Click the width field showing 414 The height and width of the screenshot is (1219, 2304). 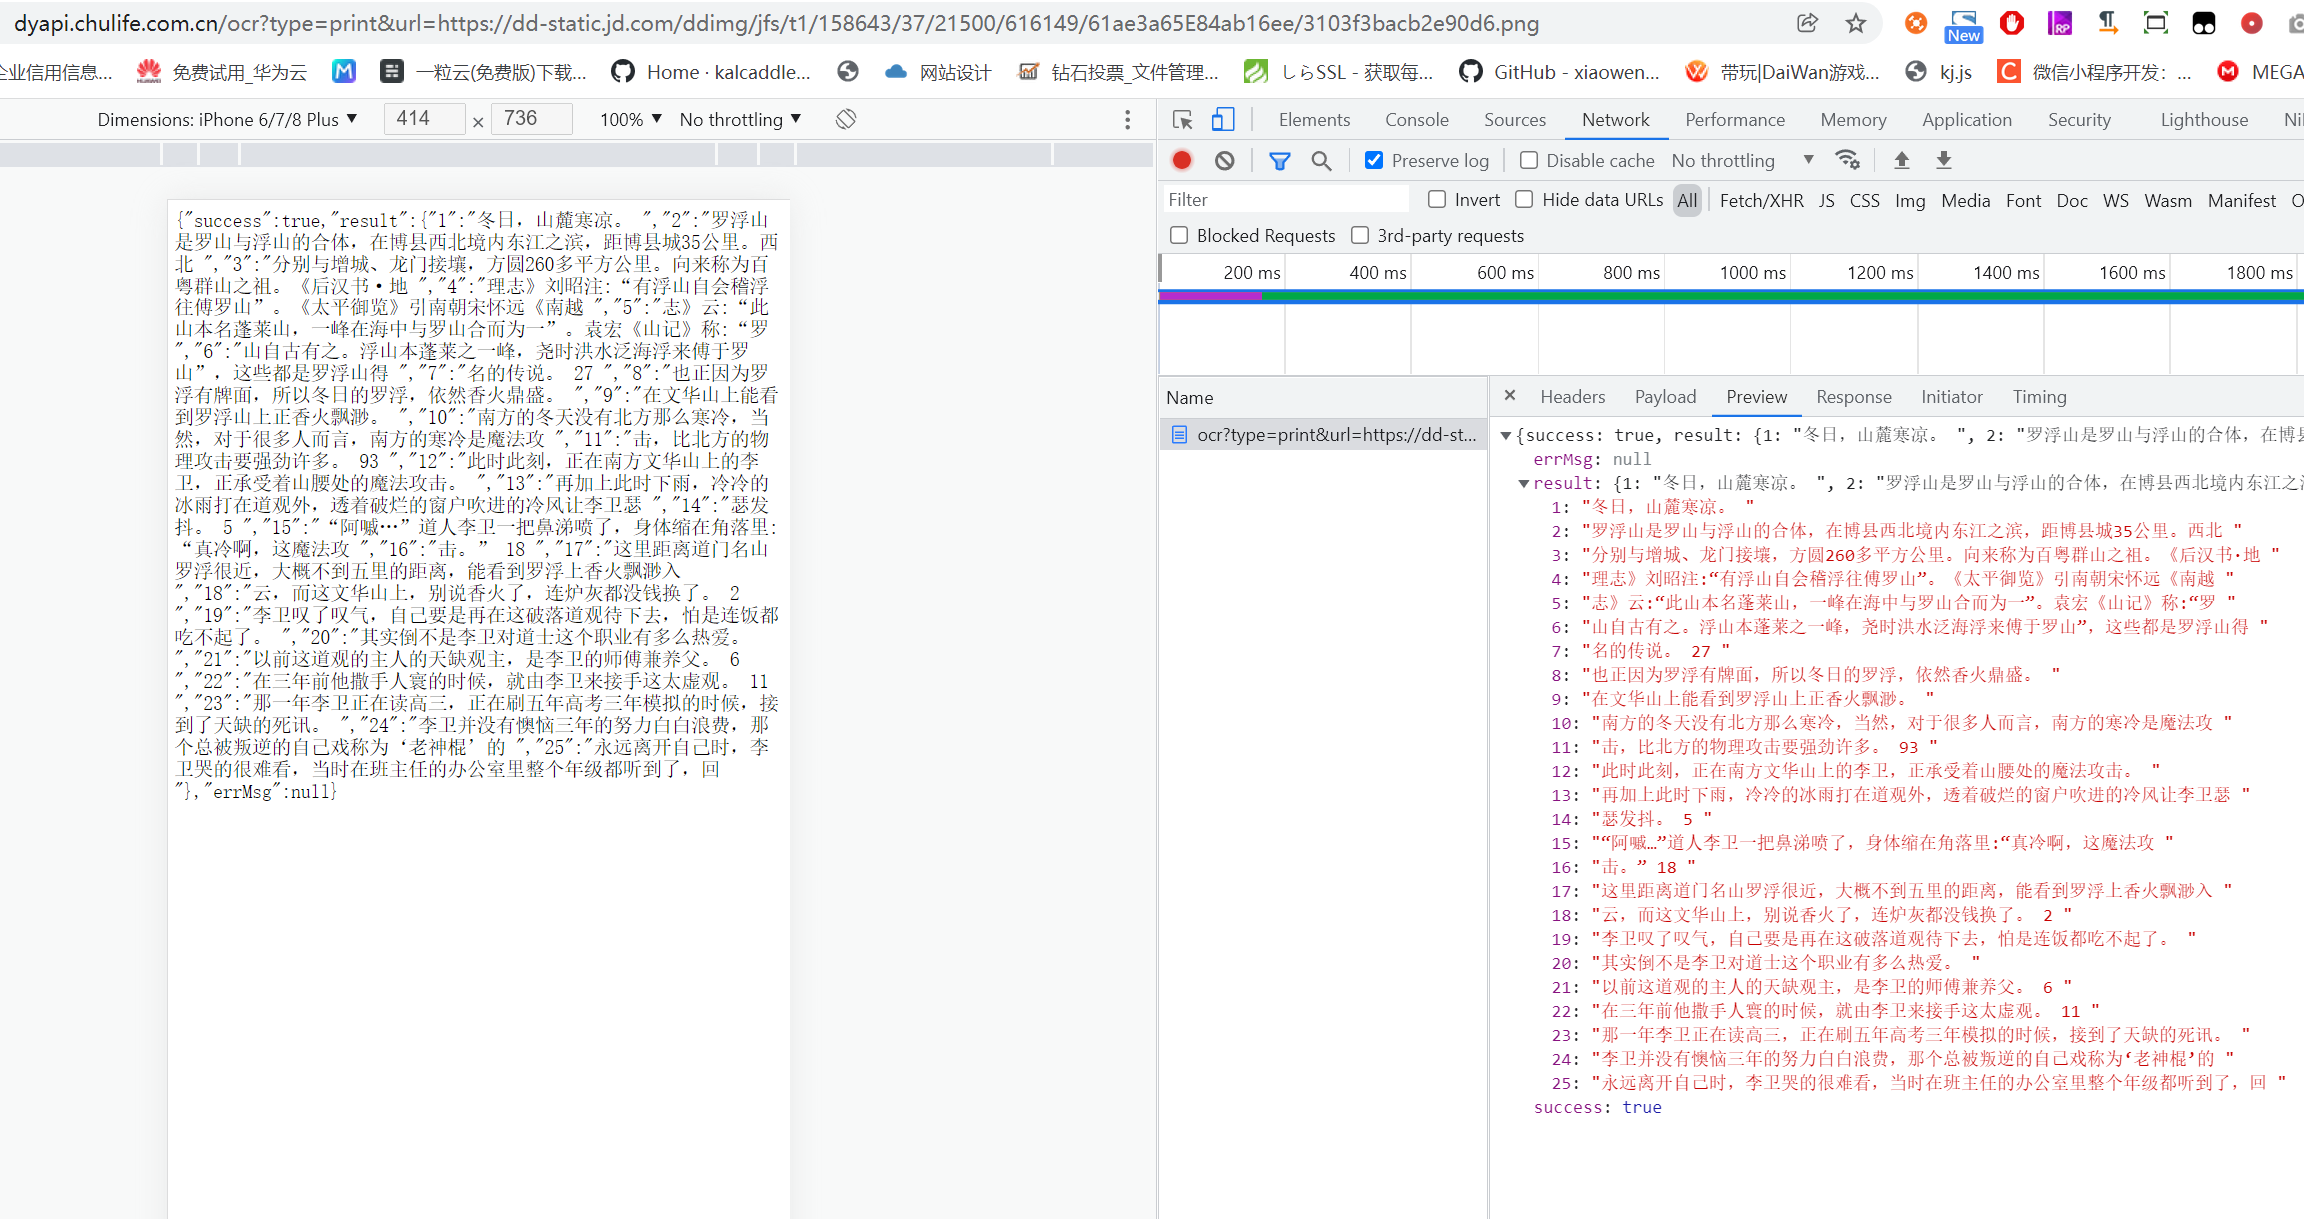point(424,119)
